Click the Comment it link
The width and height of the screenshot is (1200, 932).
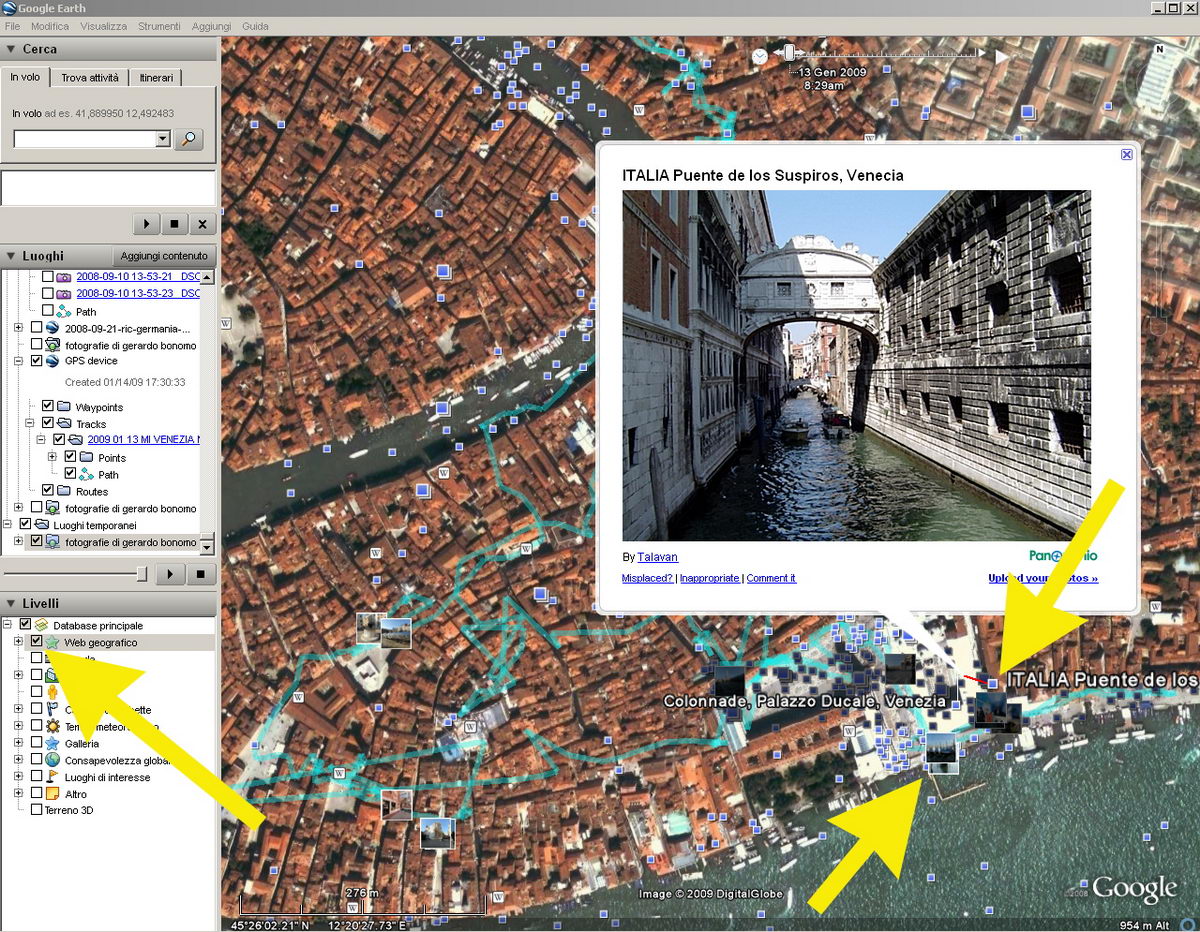[x=771, y=578]
